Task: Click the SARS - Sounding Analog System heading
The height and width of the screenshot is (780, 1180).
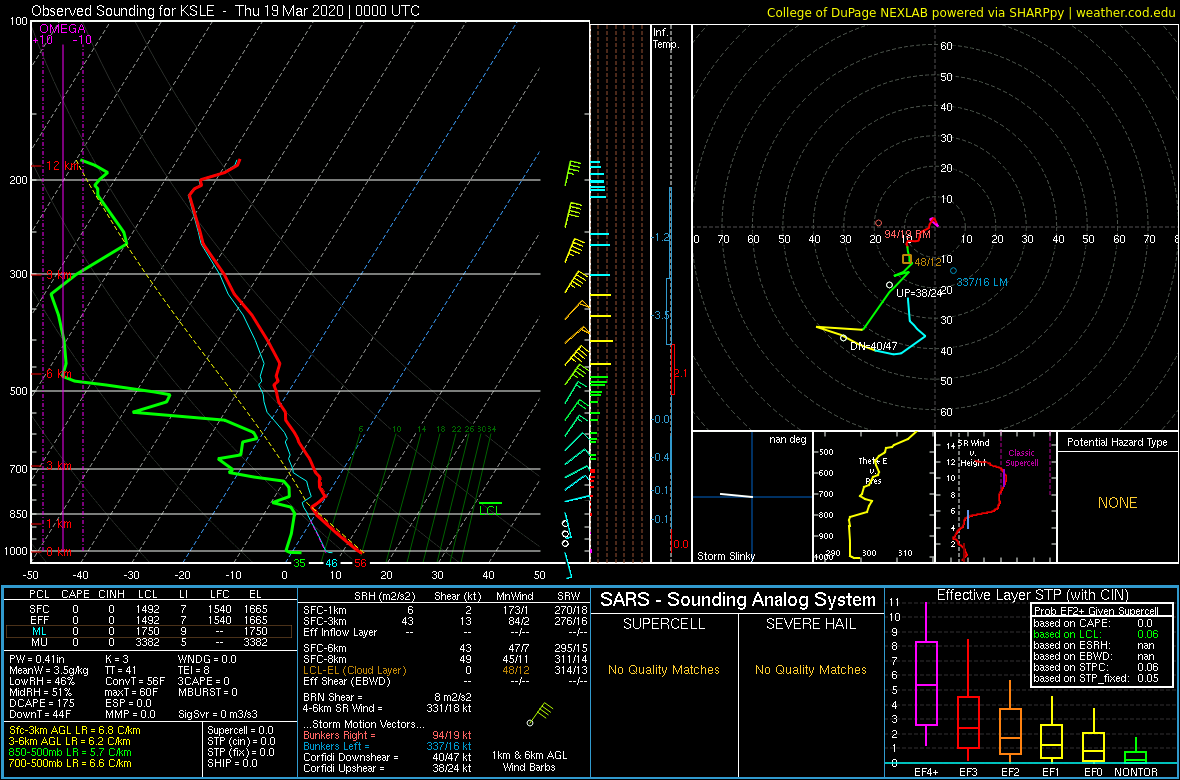Action: [738, 600]
